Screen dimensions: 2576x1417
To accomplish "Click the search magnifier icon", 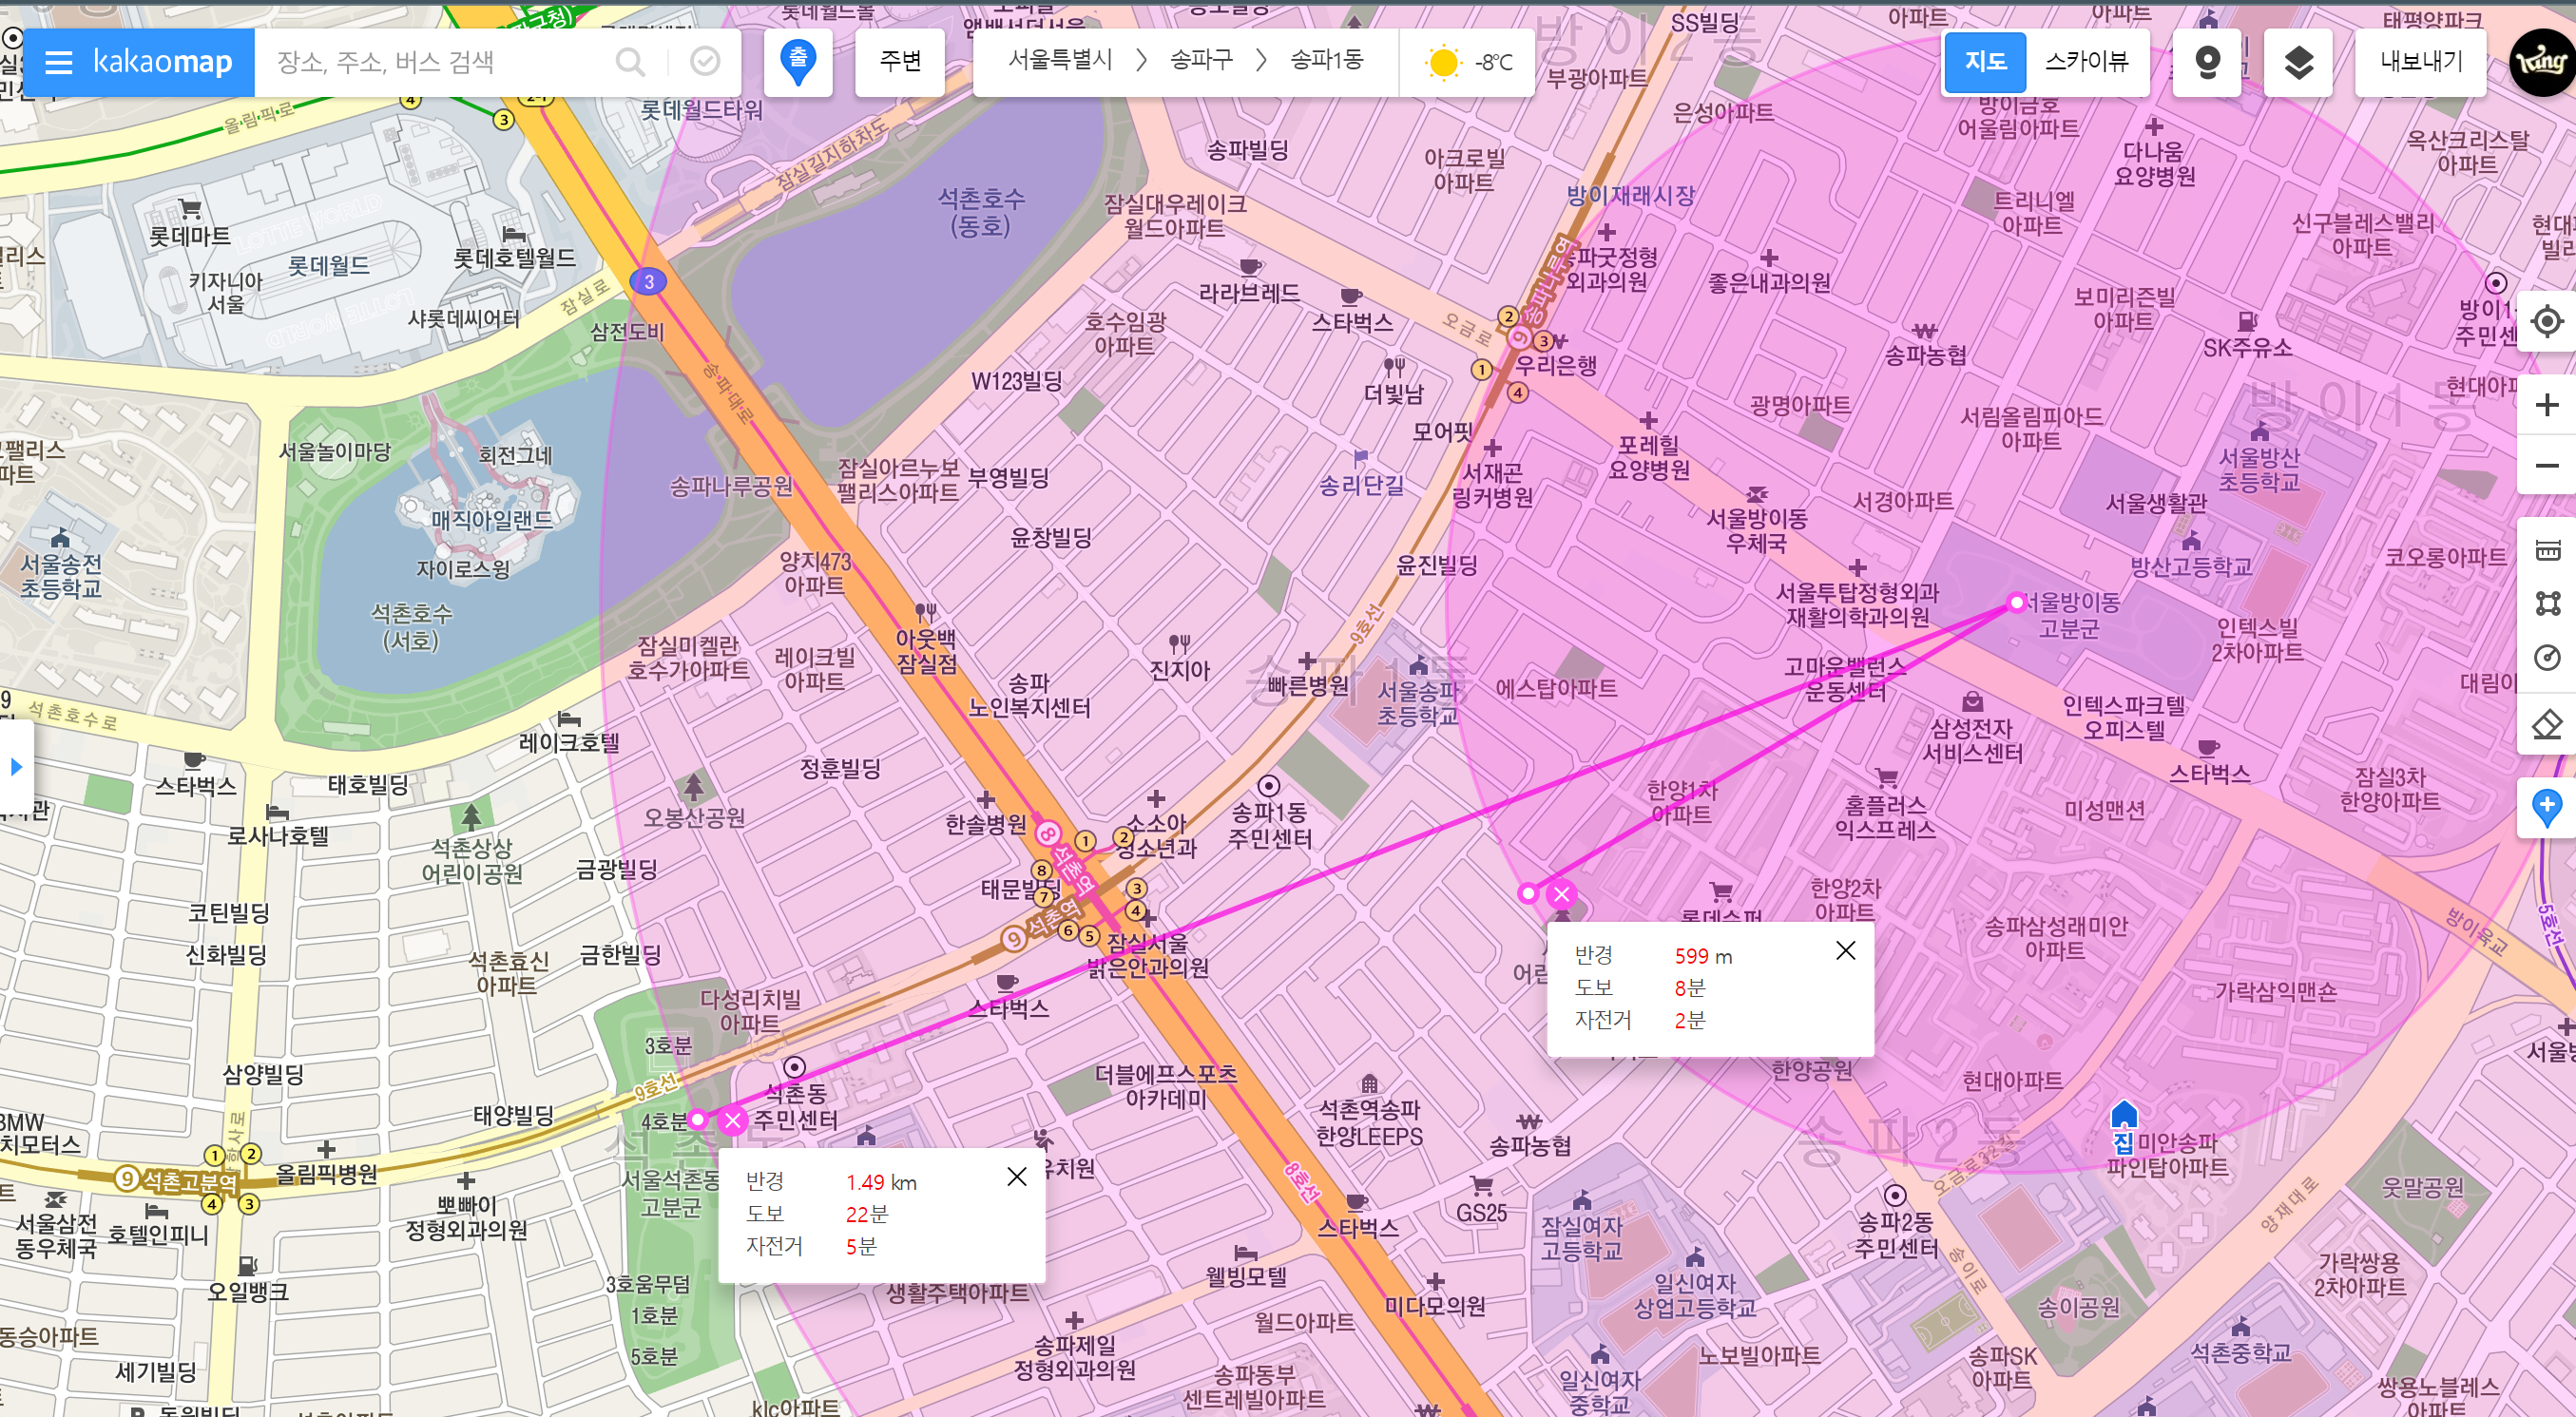I will [630, 62].
